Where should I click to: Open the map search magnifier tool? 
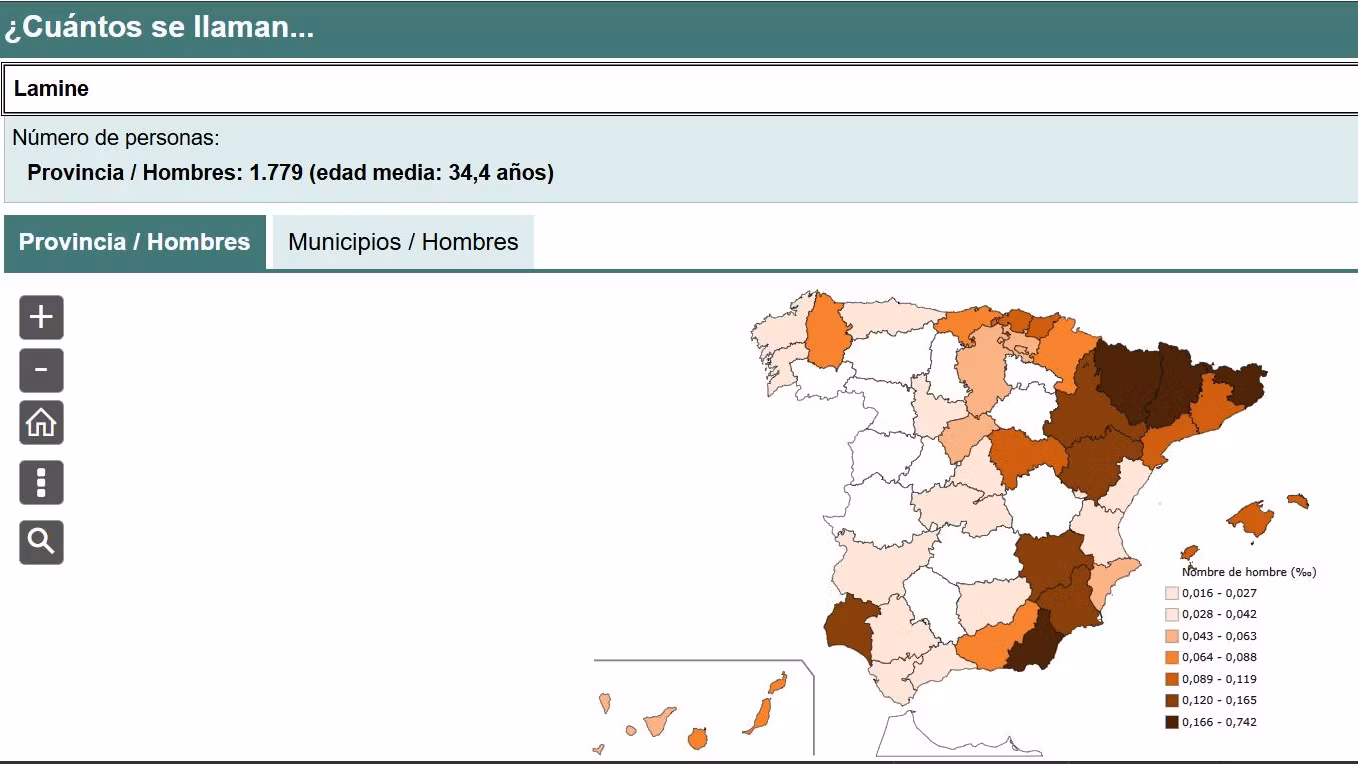(x=41, y=542)
